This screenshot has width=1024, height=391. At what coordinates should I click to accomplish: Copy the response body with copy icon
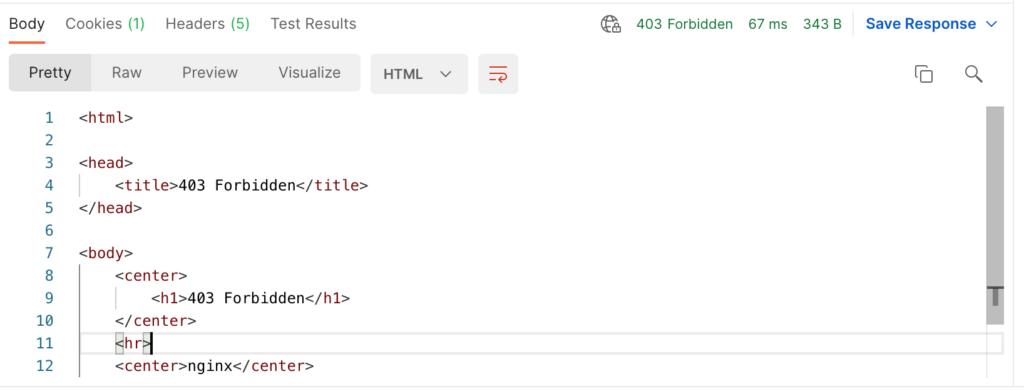point(923,74)
